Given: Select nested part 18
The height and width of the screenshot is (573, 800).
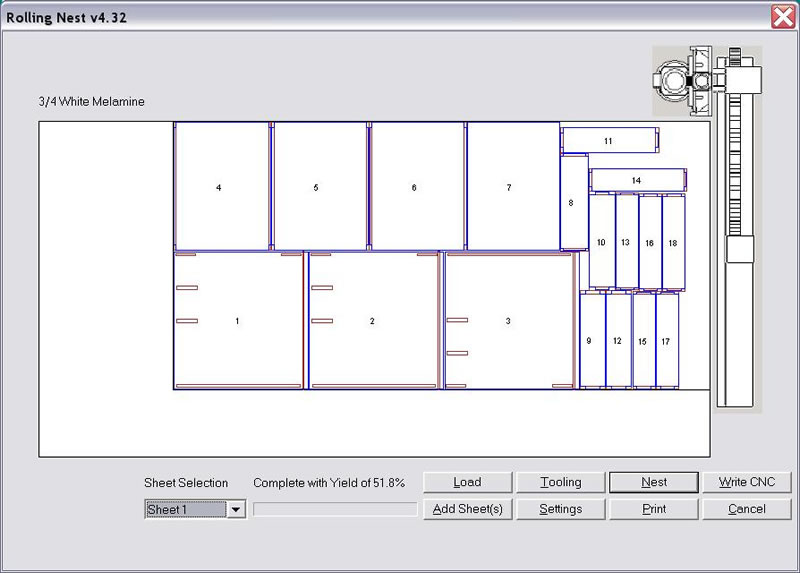Looking at the screenshot, I should coord(673,242).
